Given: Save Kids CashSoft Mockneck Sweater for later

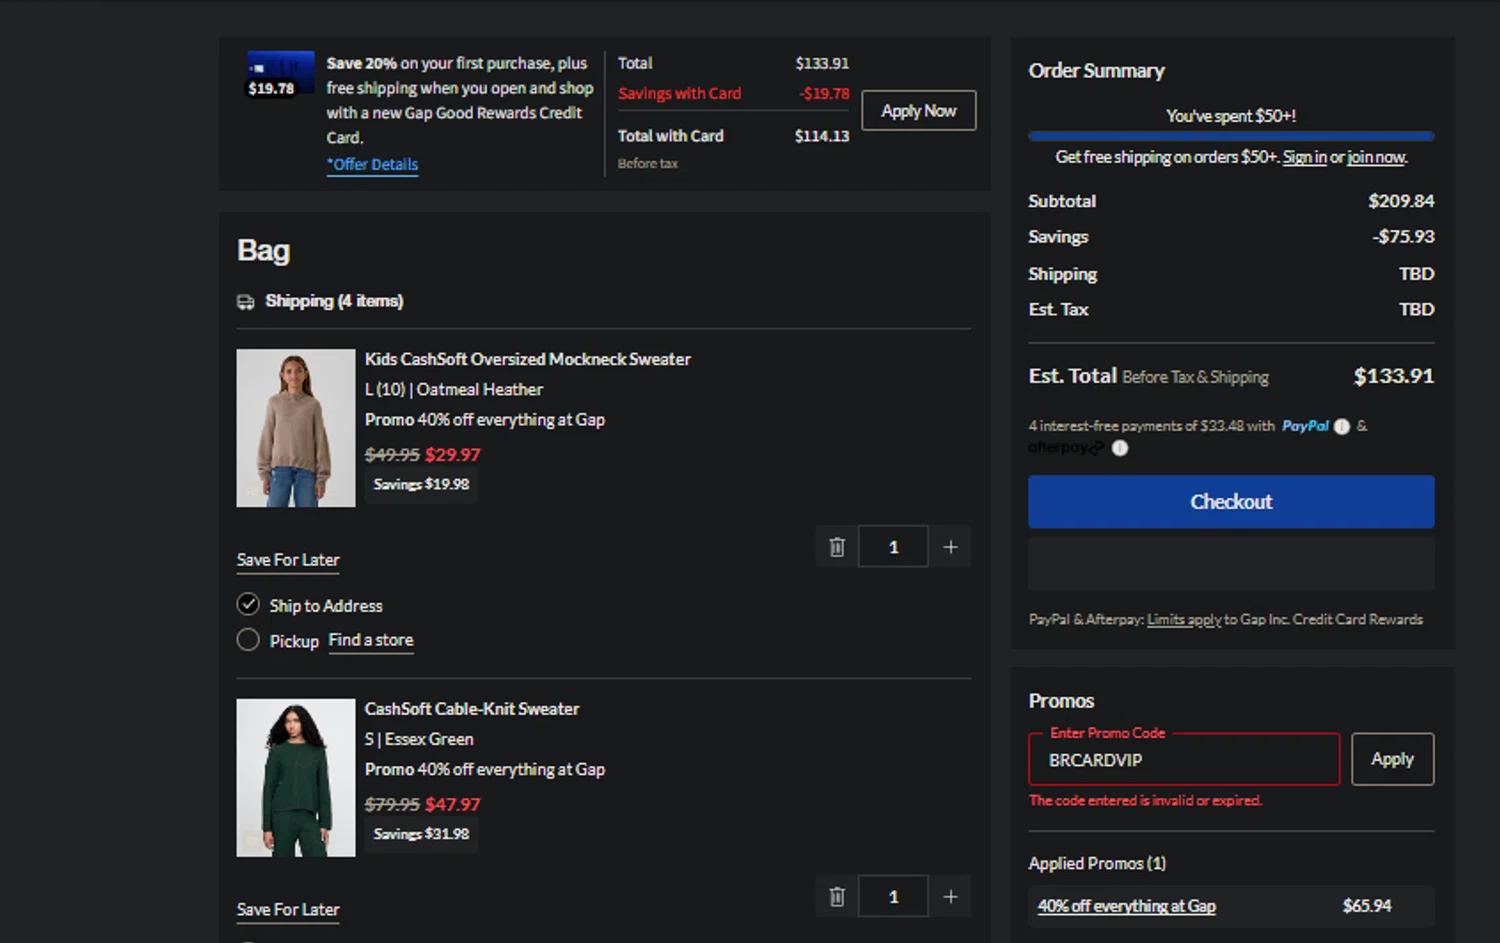Looking at the screenshot, I should [288, 560].
